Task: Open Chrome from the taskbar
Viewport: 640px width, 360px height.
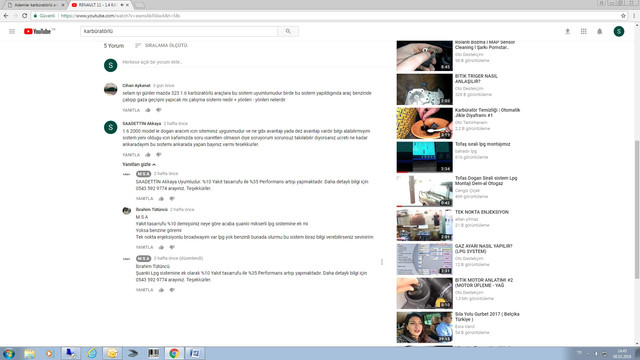Action: tap(174, 353)
